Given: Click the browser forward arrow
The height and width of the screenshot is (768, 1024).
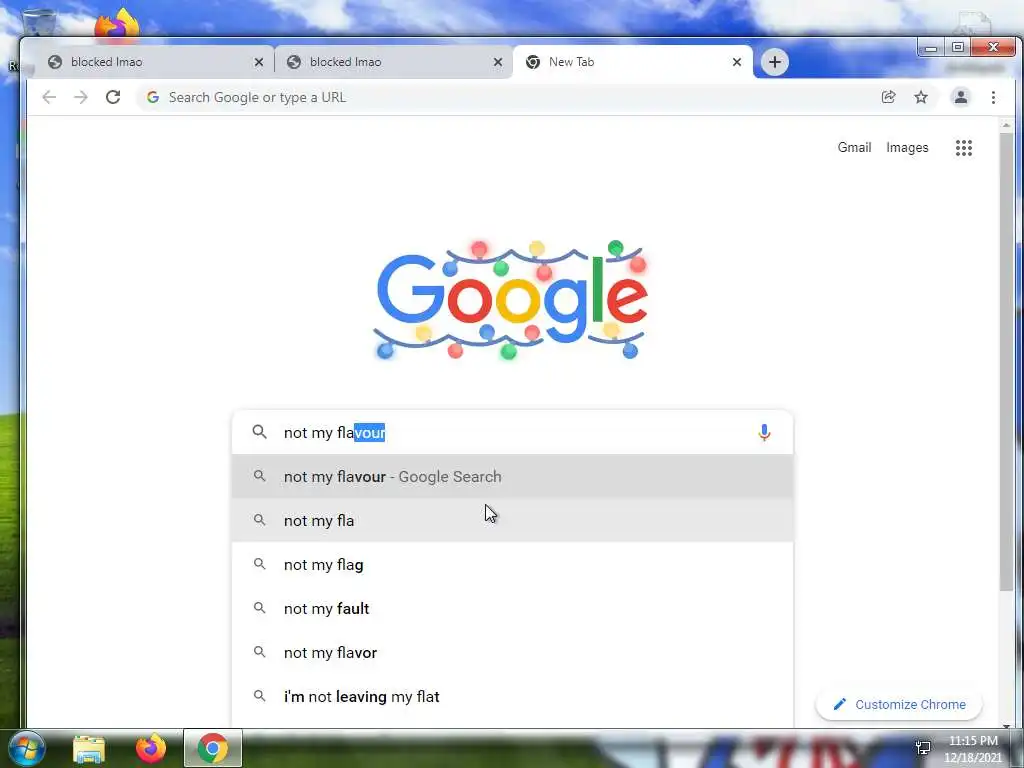Looking at the screenshot, I should click(x=80, y=97).
